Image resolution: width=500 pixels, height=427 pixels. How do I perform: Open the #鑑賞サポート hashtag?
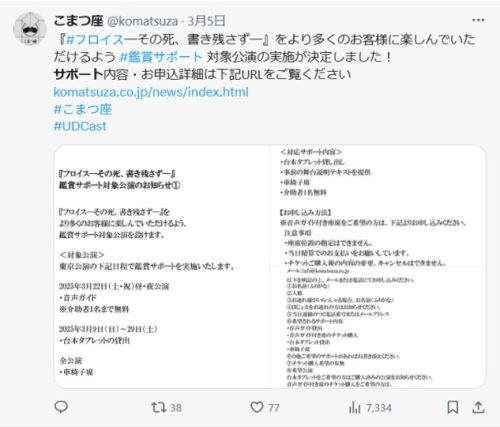point(161,57)
